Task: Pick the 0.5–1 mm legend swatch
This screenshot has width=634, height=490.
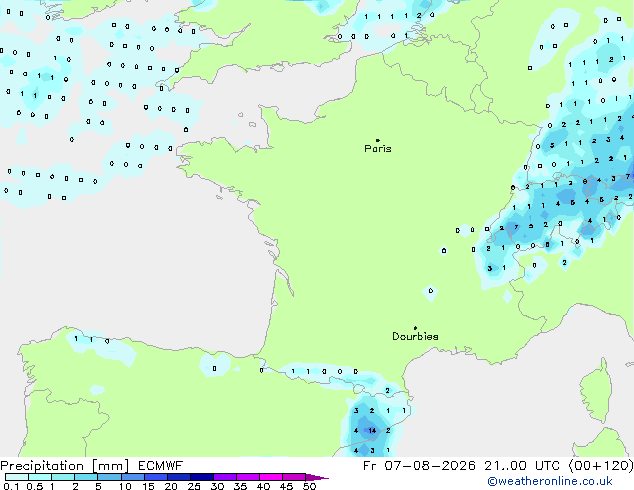Action: point(40,477)
